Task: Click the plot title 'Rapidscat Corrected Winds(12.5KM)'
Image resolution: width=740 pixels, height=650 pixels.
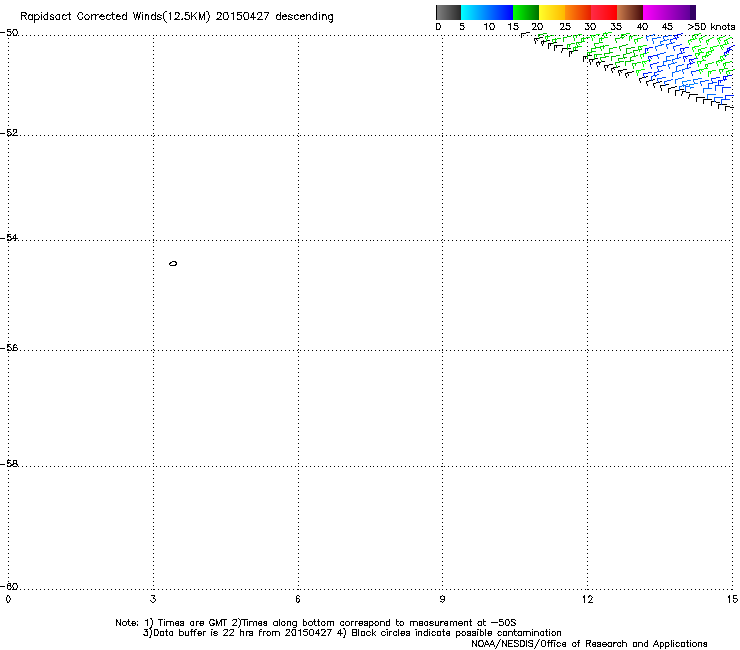Action: pos(115,17)
